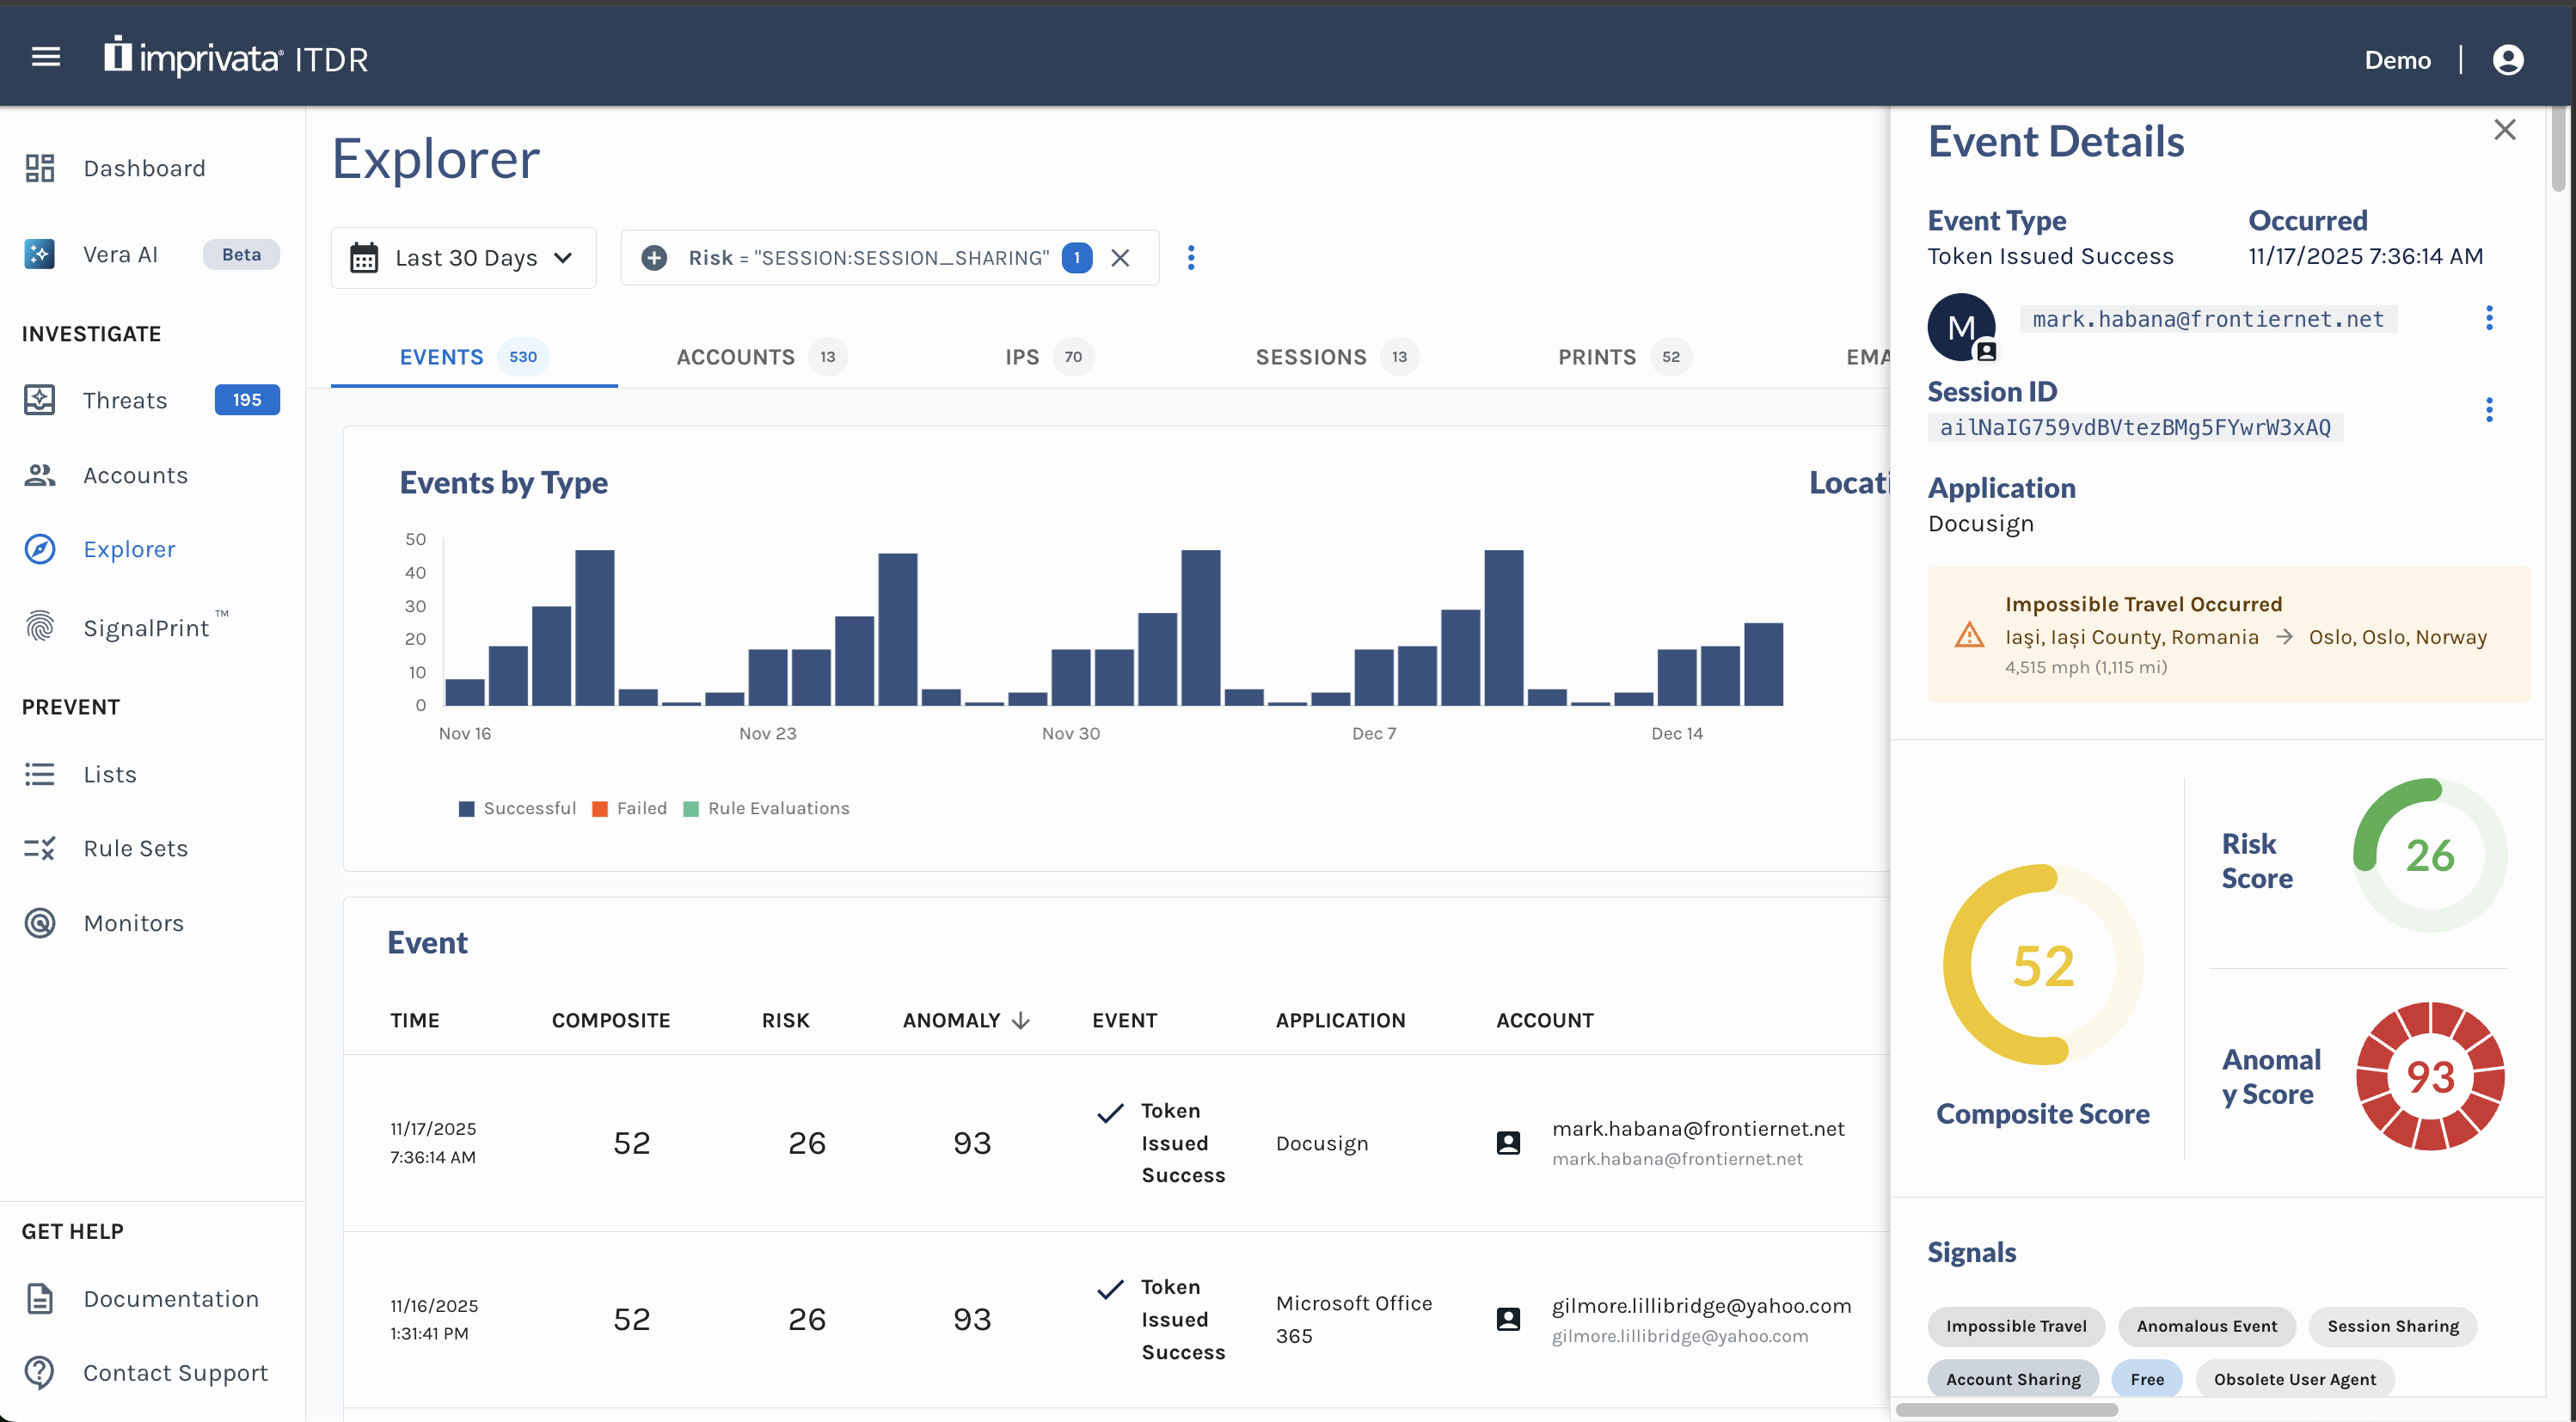Open the Monitors page
The image size is (2576, 1422).
[133, 922]
